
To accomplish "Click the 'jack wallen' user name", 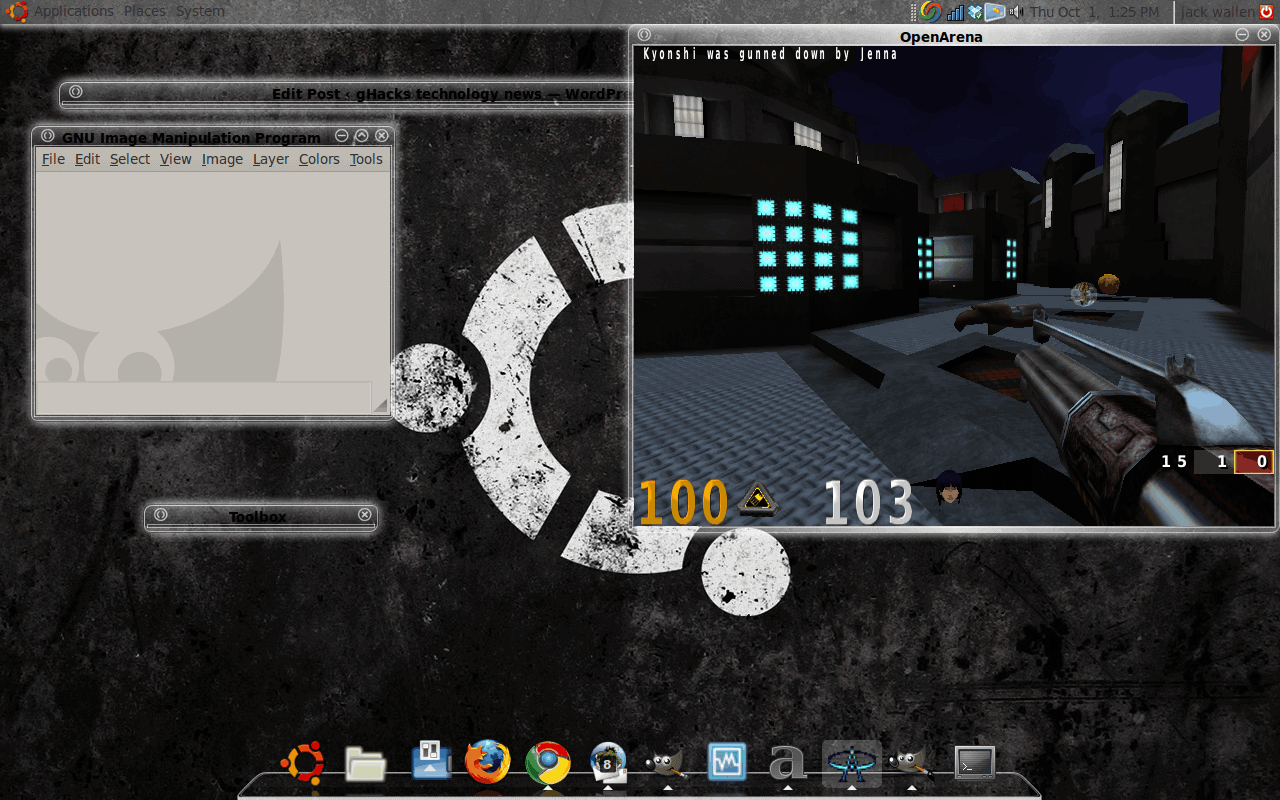I will (1217, 12).
